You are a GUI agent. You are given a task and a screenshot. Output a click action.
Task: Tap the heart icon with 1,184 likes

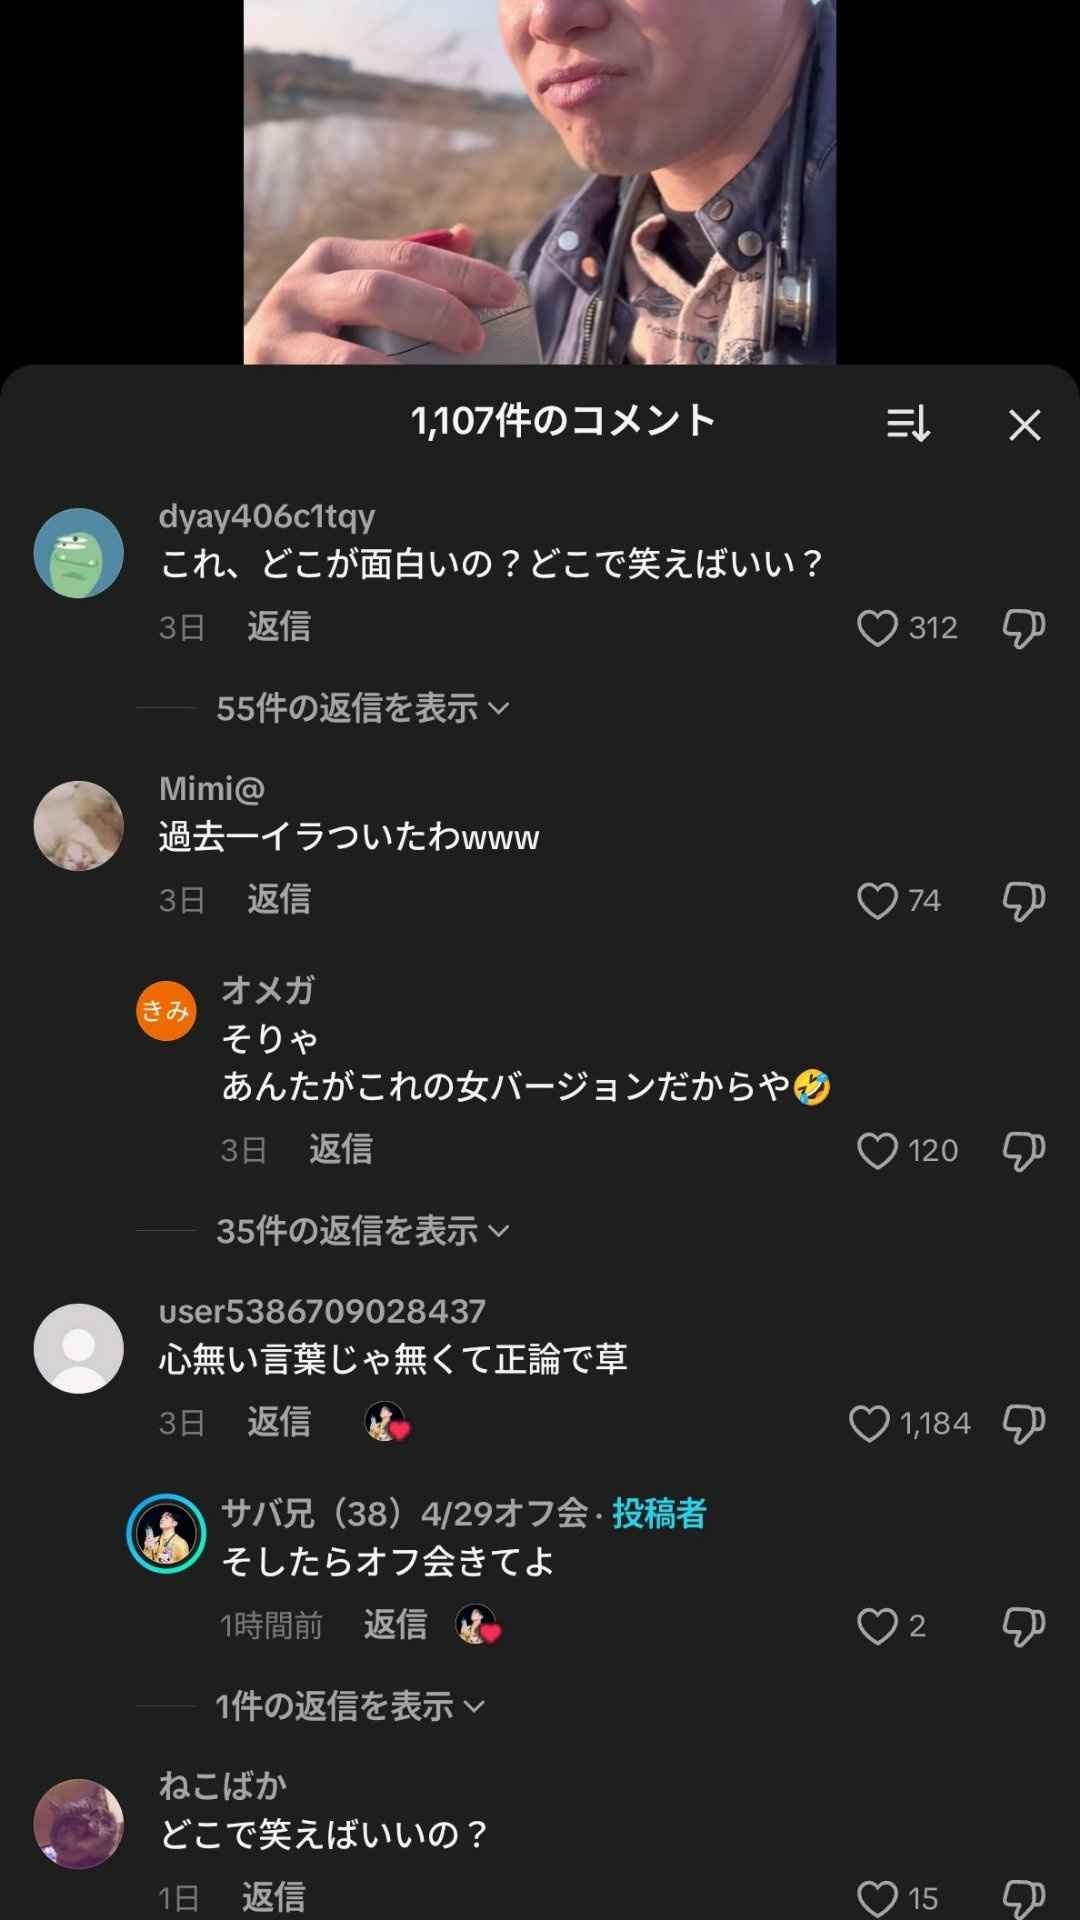pos(868,1423)
